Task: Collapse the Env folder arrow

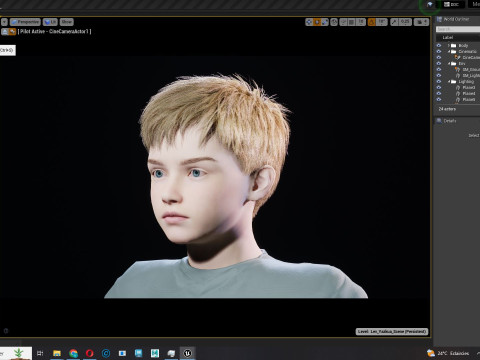Action: pos(449,63)
